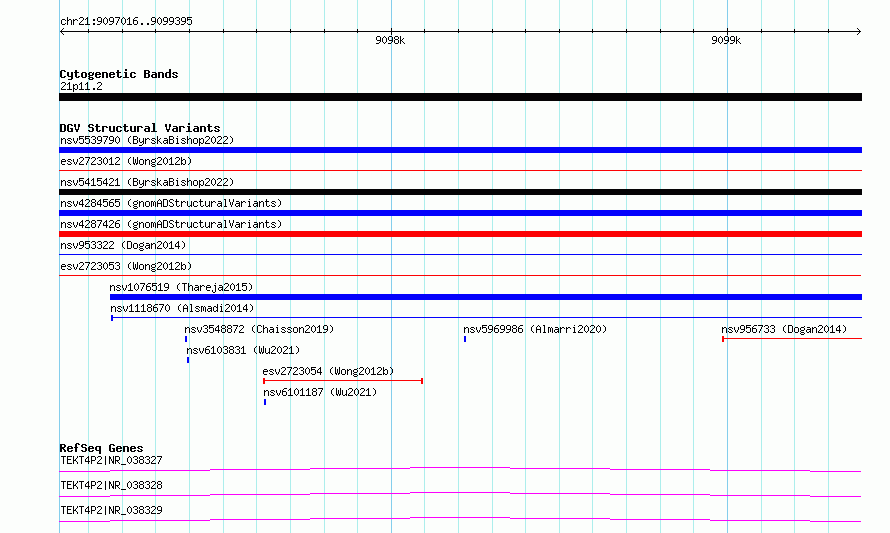Select variant esv2723054 (Wong2012b) label

pyautogui.click(x=328, y=371)
